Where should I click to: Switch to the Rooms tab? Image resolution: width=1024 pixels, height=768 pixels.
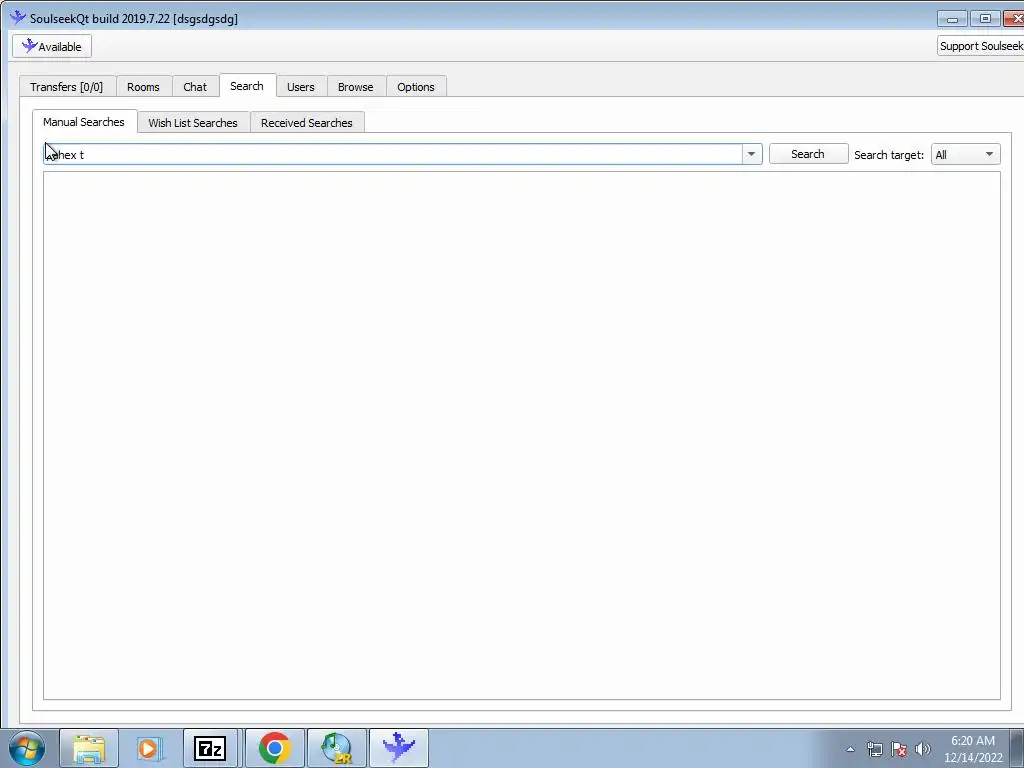(x=143, y=87)
